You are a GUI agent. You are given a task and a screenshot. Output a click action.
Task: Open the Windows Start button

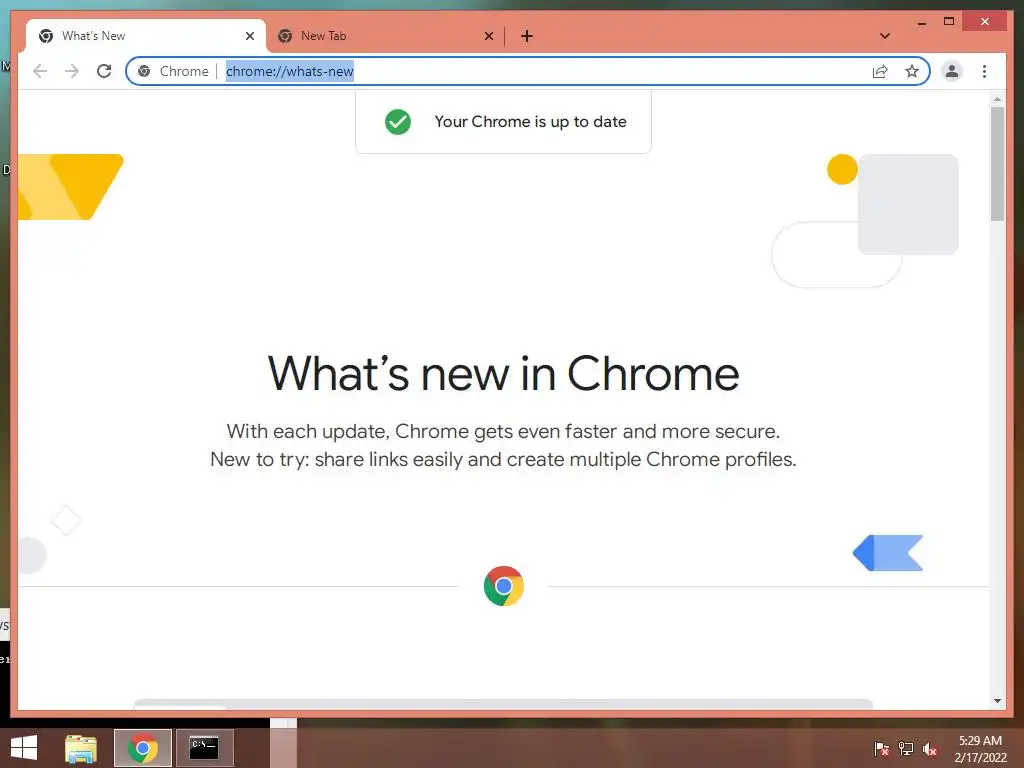(24, 748)
